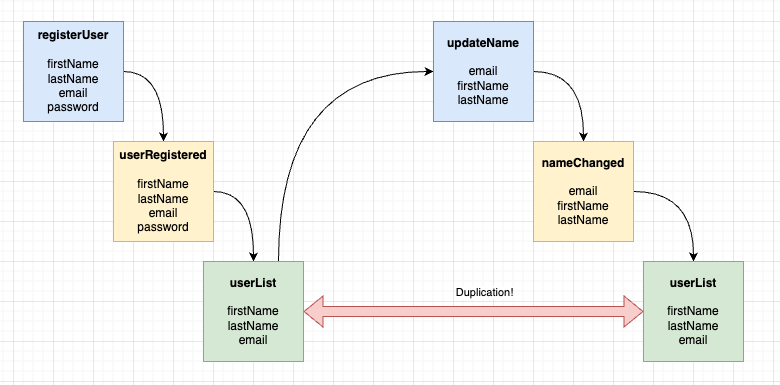This screenshot has height=385, width=780.
Task: Click the password field in userRegistered
Action: (x=163, y=227)
